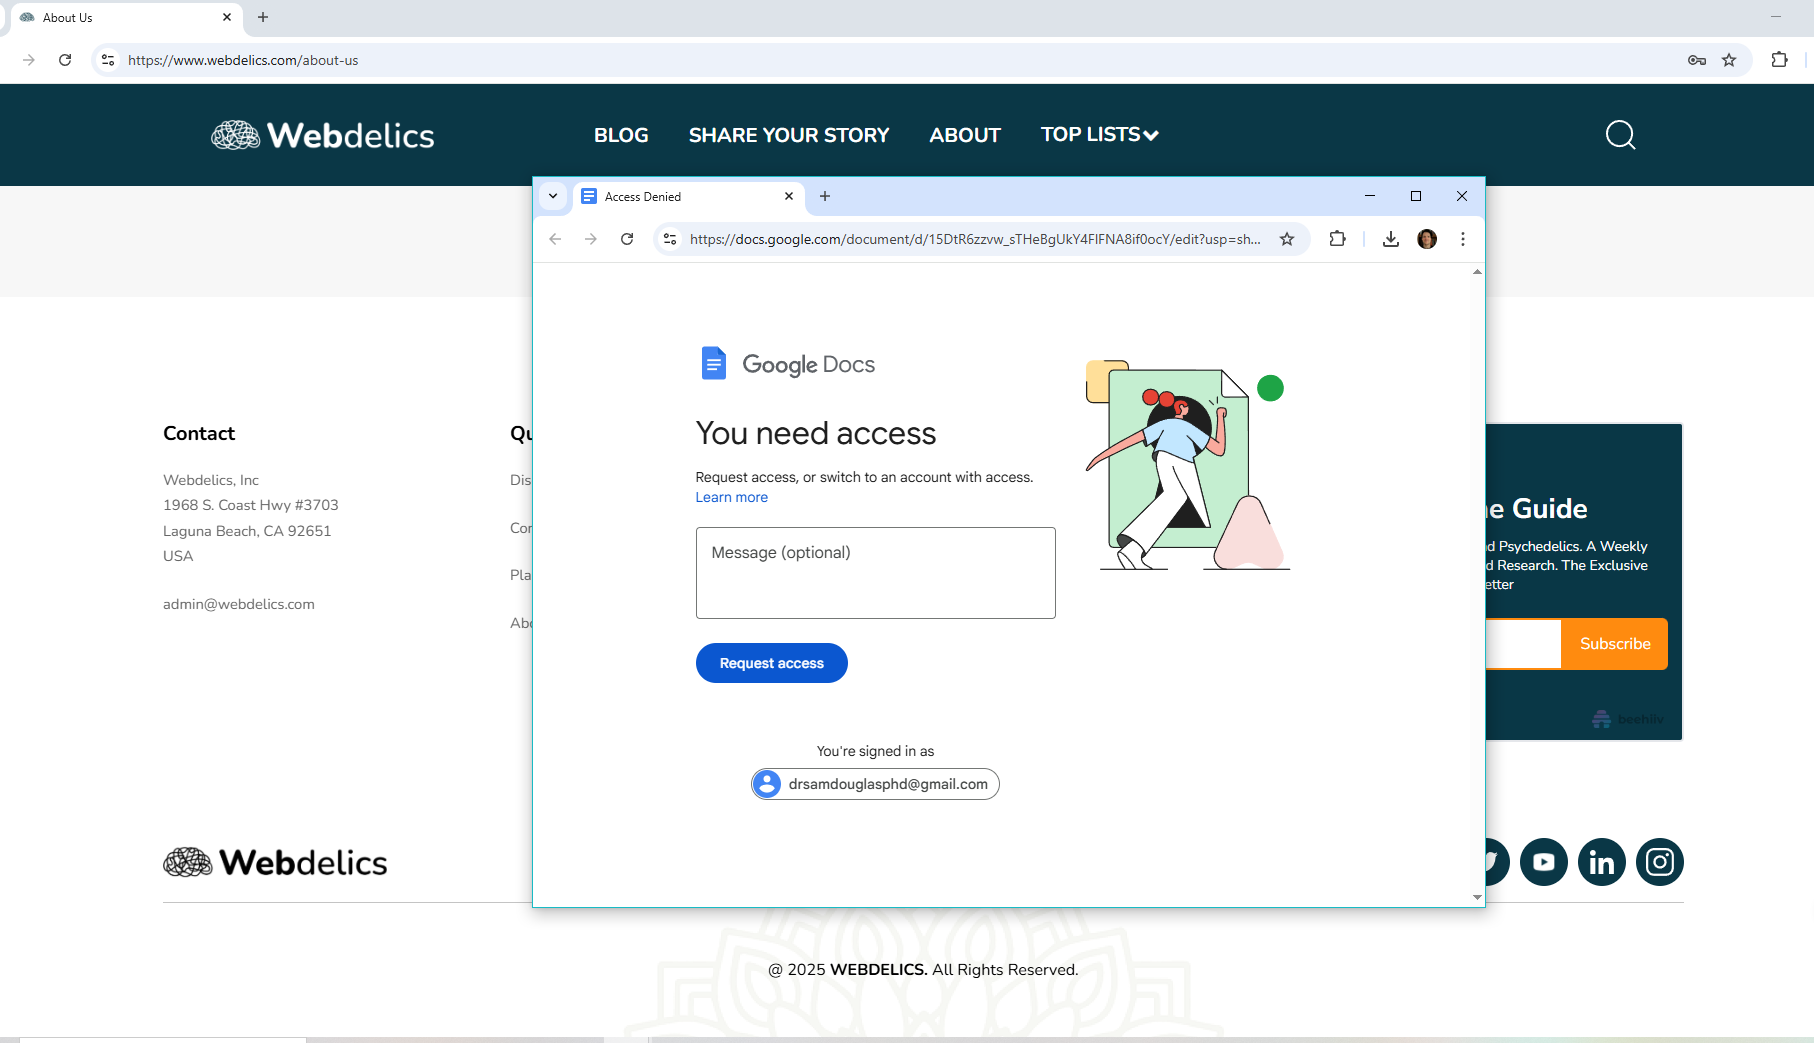Screen dimensions: 1814x1043
Task: Click the Request access button
Action: coord(772,663)
